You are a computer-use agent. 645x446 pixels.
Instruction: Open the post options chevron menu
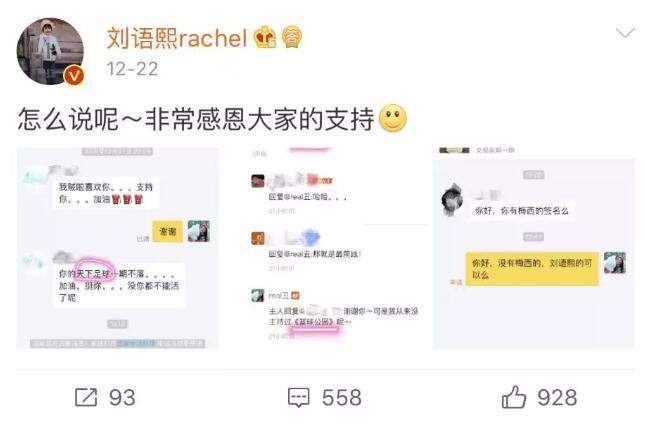click(x=625, y=33)
